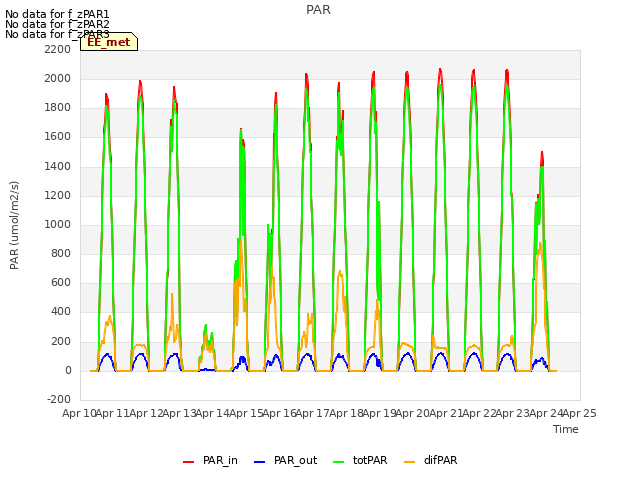Image resolution: width=640 pixels, height=480 pixels.
Task: Click the 2000 y-axis tick label
Action: click(x=58, y=78)
